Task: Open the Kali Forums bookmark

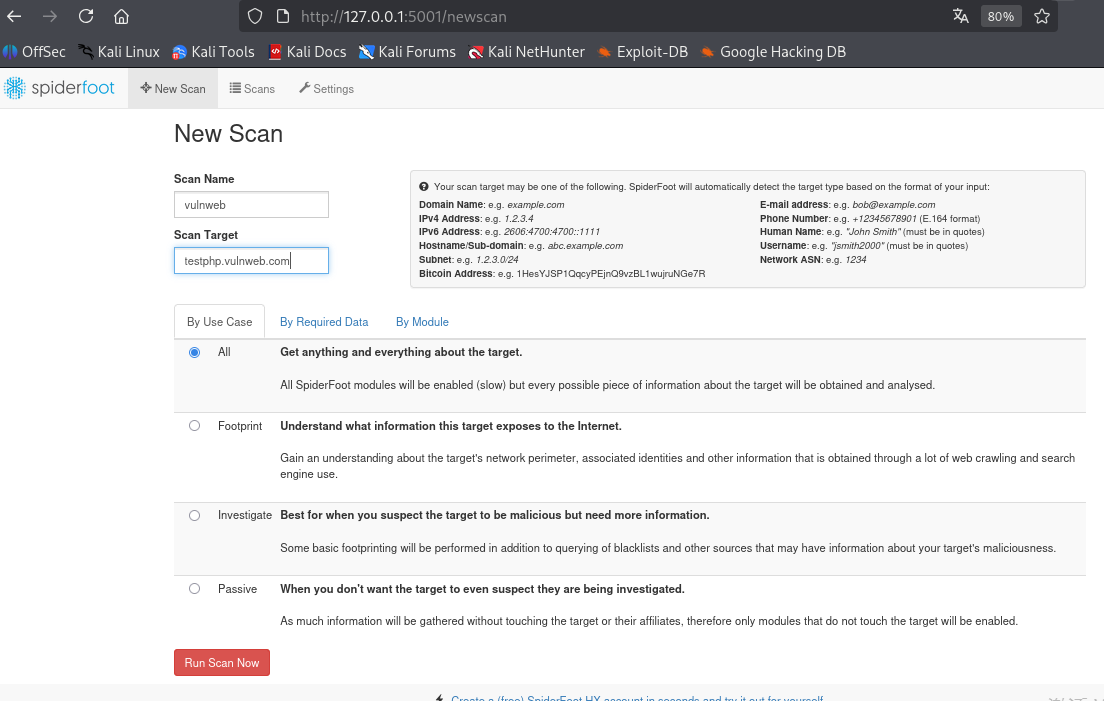Action: click(x=407, y=52)
